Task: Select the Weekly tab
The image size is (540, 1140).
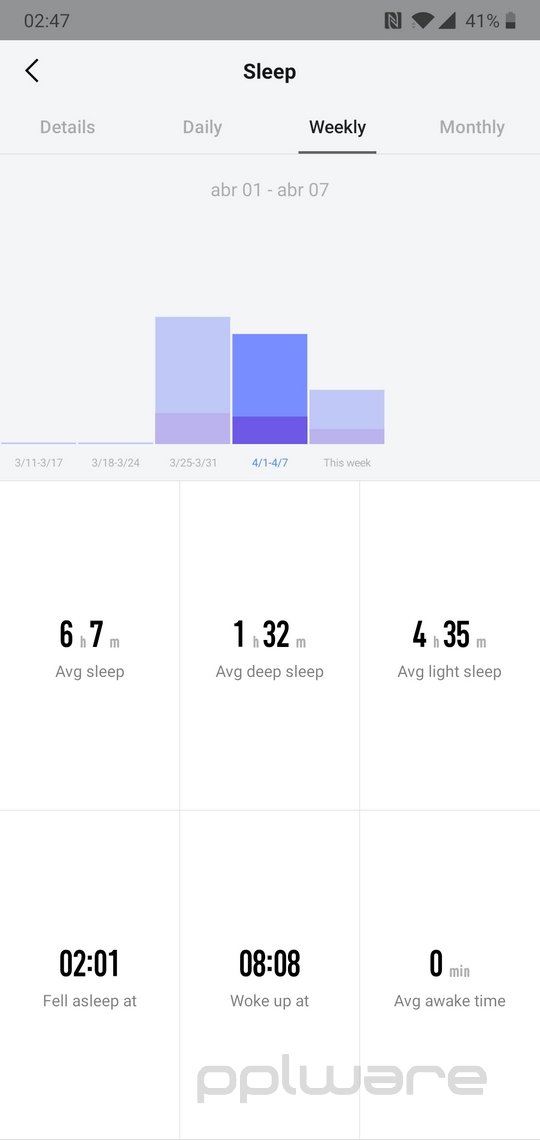Action: [x=337, y=127]
